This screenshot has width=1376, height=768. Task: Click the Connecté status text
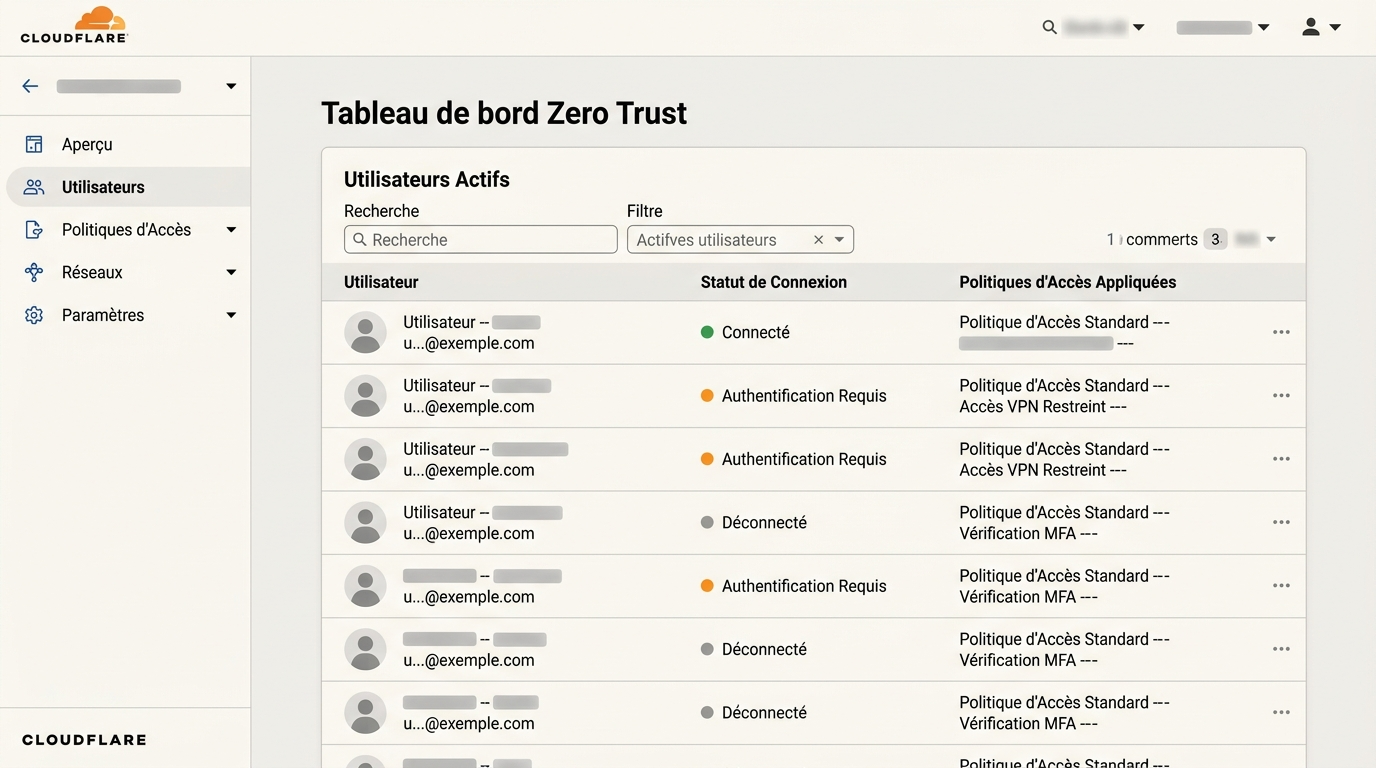pyautogui.click(x=756, y=332)
